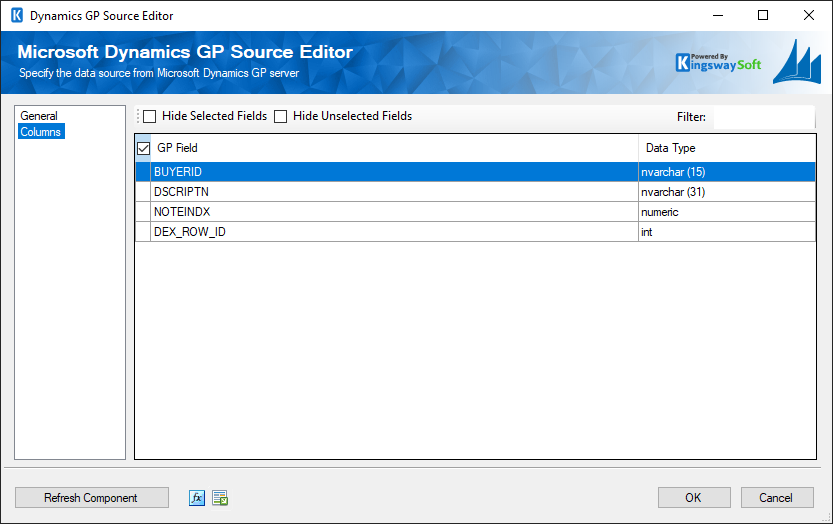The height and width of the screenshot is (524, 833).
Task: Sort by the GP Field column header
Action: pyautogui.click(x=394, y=148)
